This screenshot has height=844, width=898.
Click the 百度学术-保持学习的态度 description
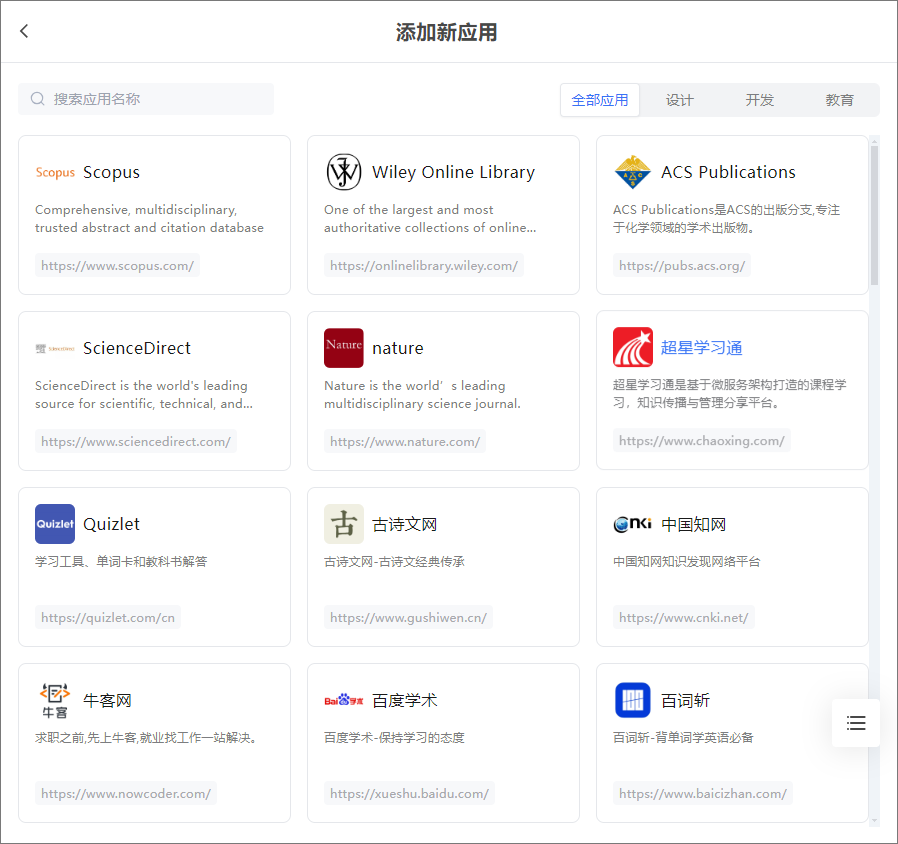tap(395, 737)
